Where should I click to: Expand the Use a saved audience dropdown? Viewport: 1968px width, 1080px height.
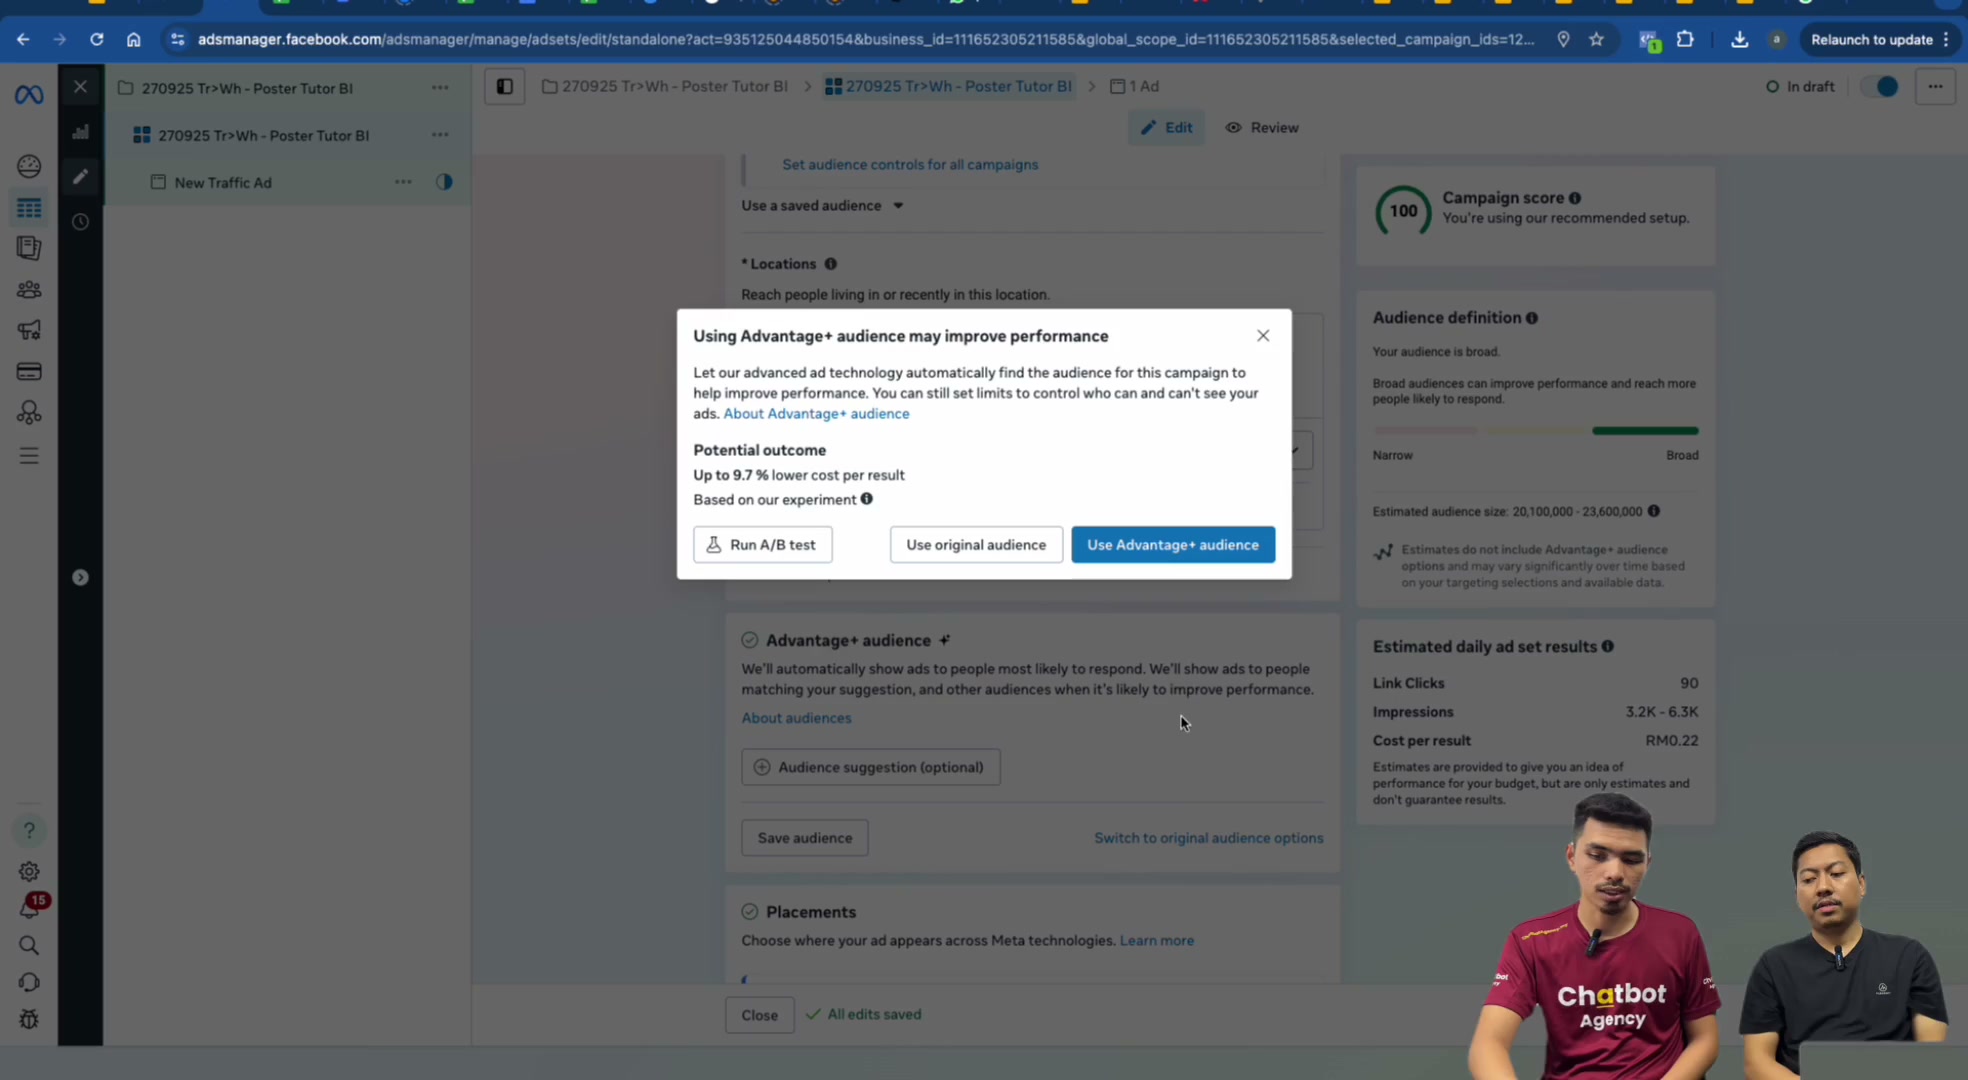822,206
